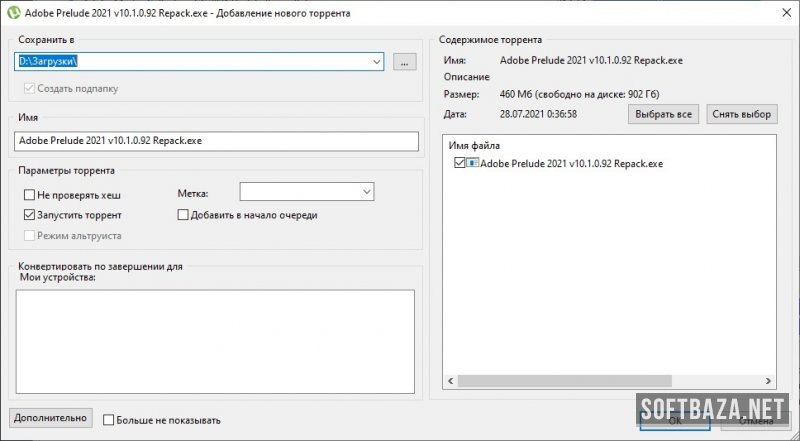Enable the "Не проверять хеш" checkbox
This screenshot has height=441, width=800.
(x=29, y=196)
